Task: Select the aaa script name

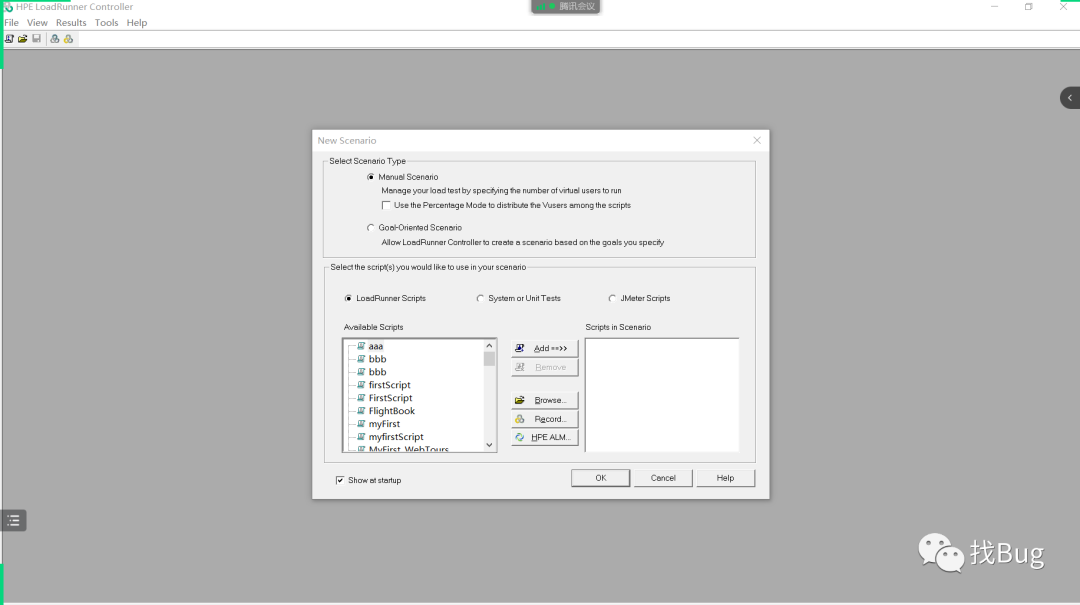Action: tap(375, 347)
